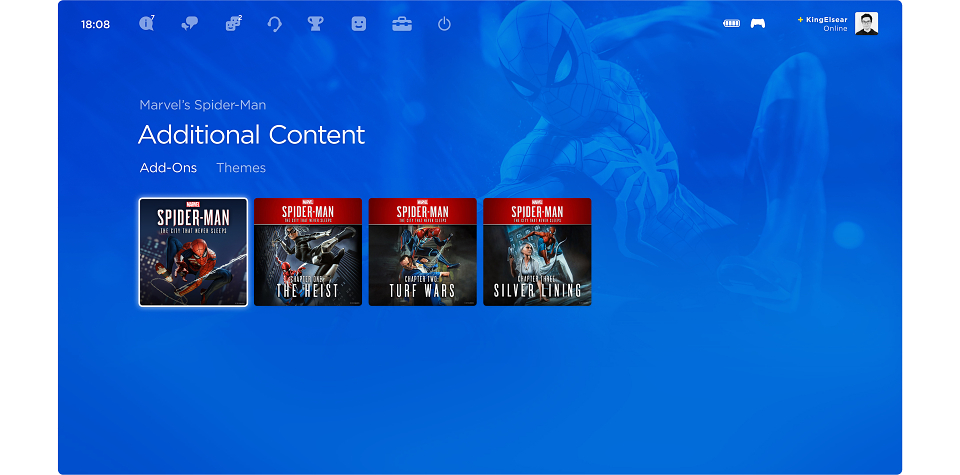
Task: Click the yellow PlayStation Plus icon
Action: [800, 20]
